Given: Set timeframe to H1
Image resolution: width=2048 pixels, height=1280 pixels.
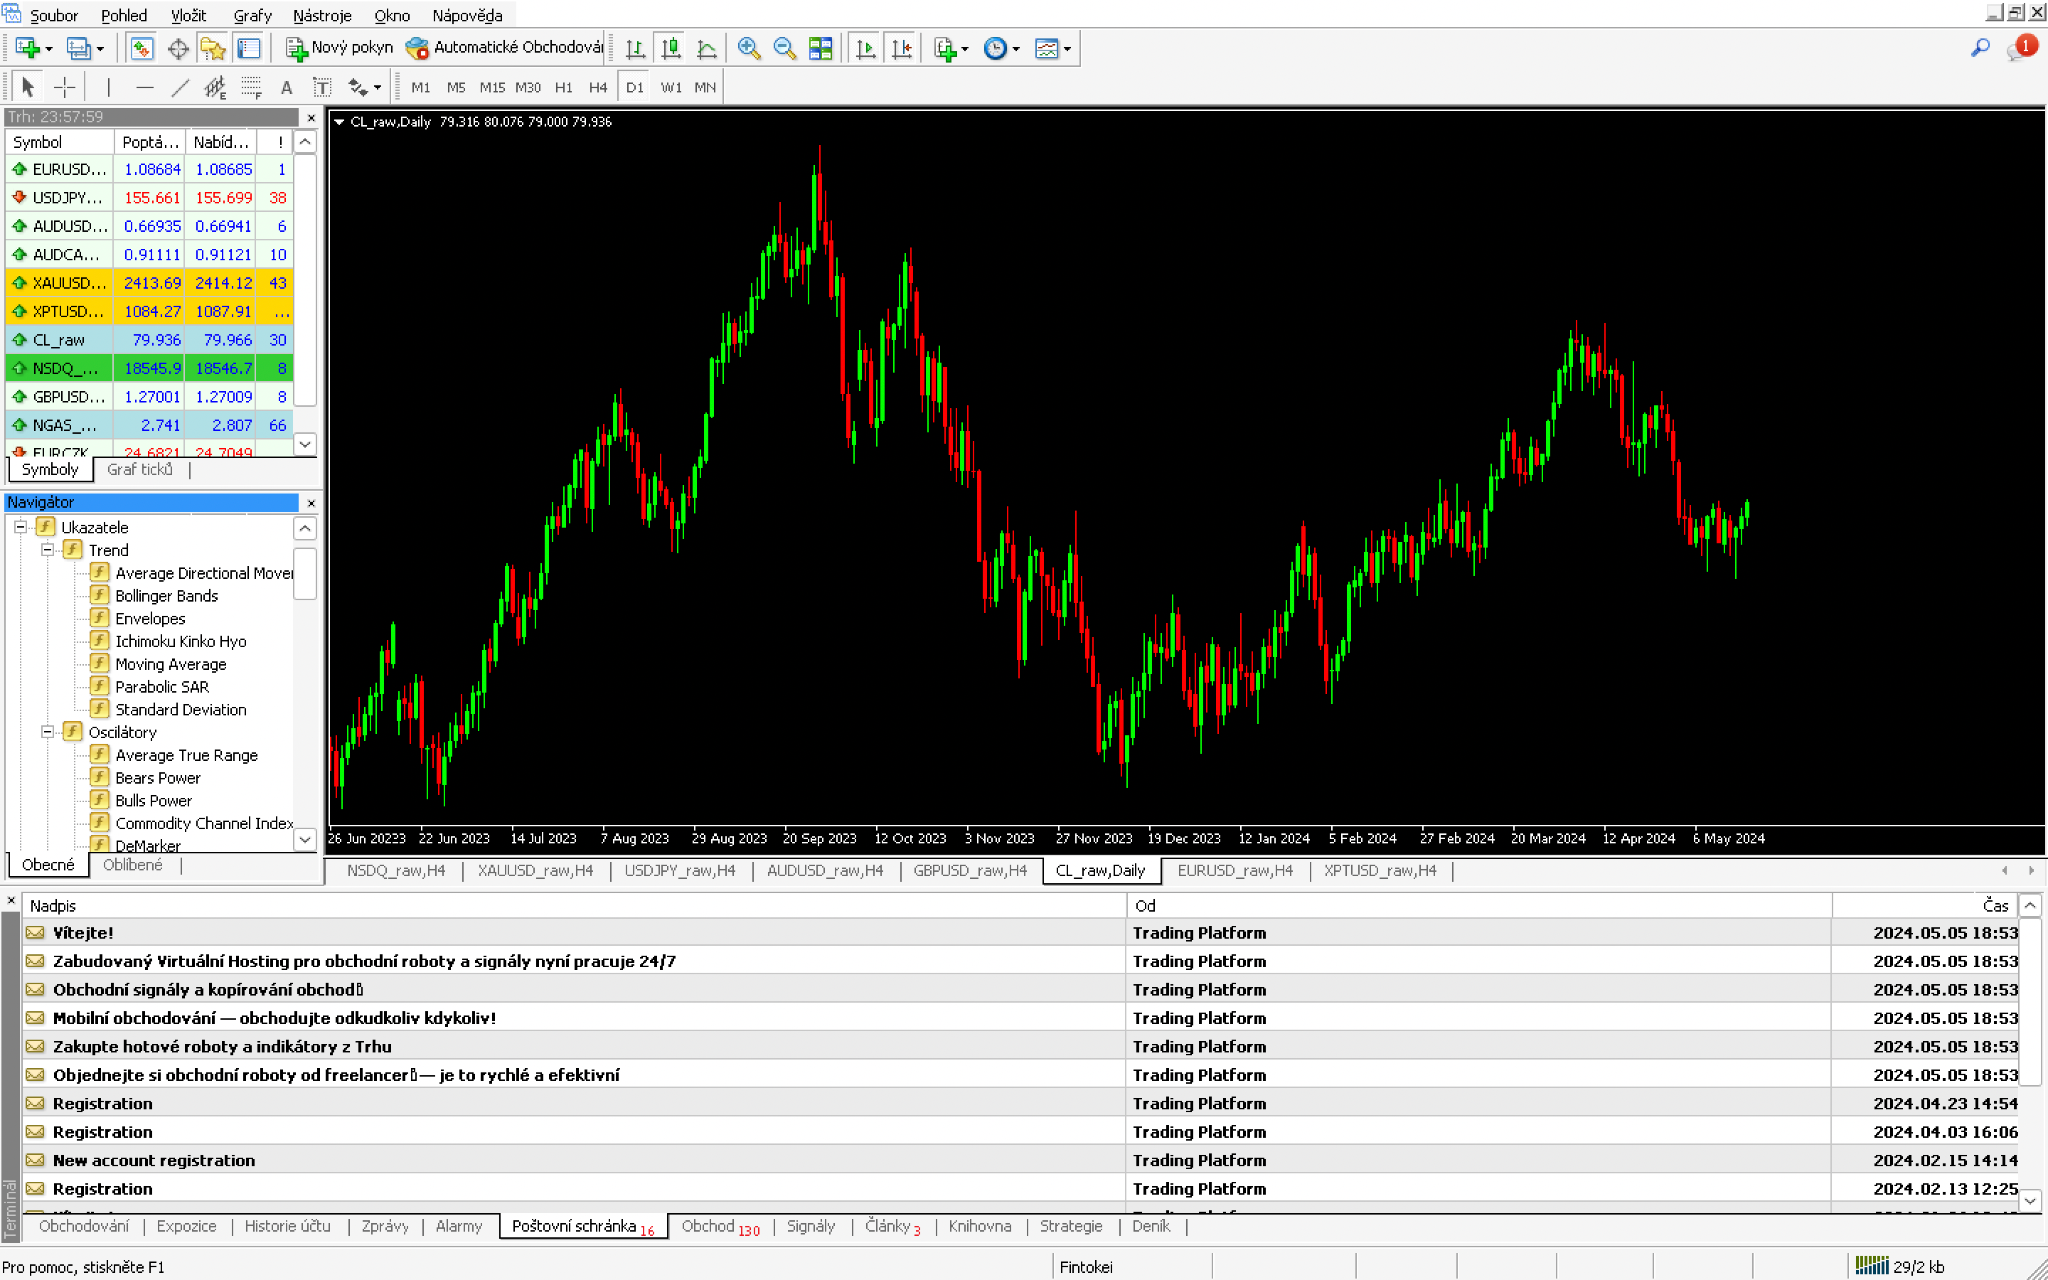Looking at the screenshot, I should point(564,87).
